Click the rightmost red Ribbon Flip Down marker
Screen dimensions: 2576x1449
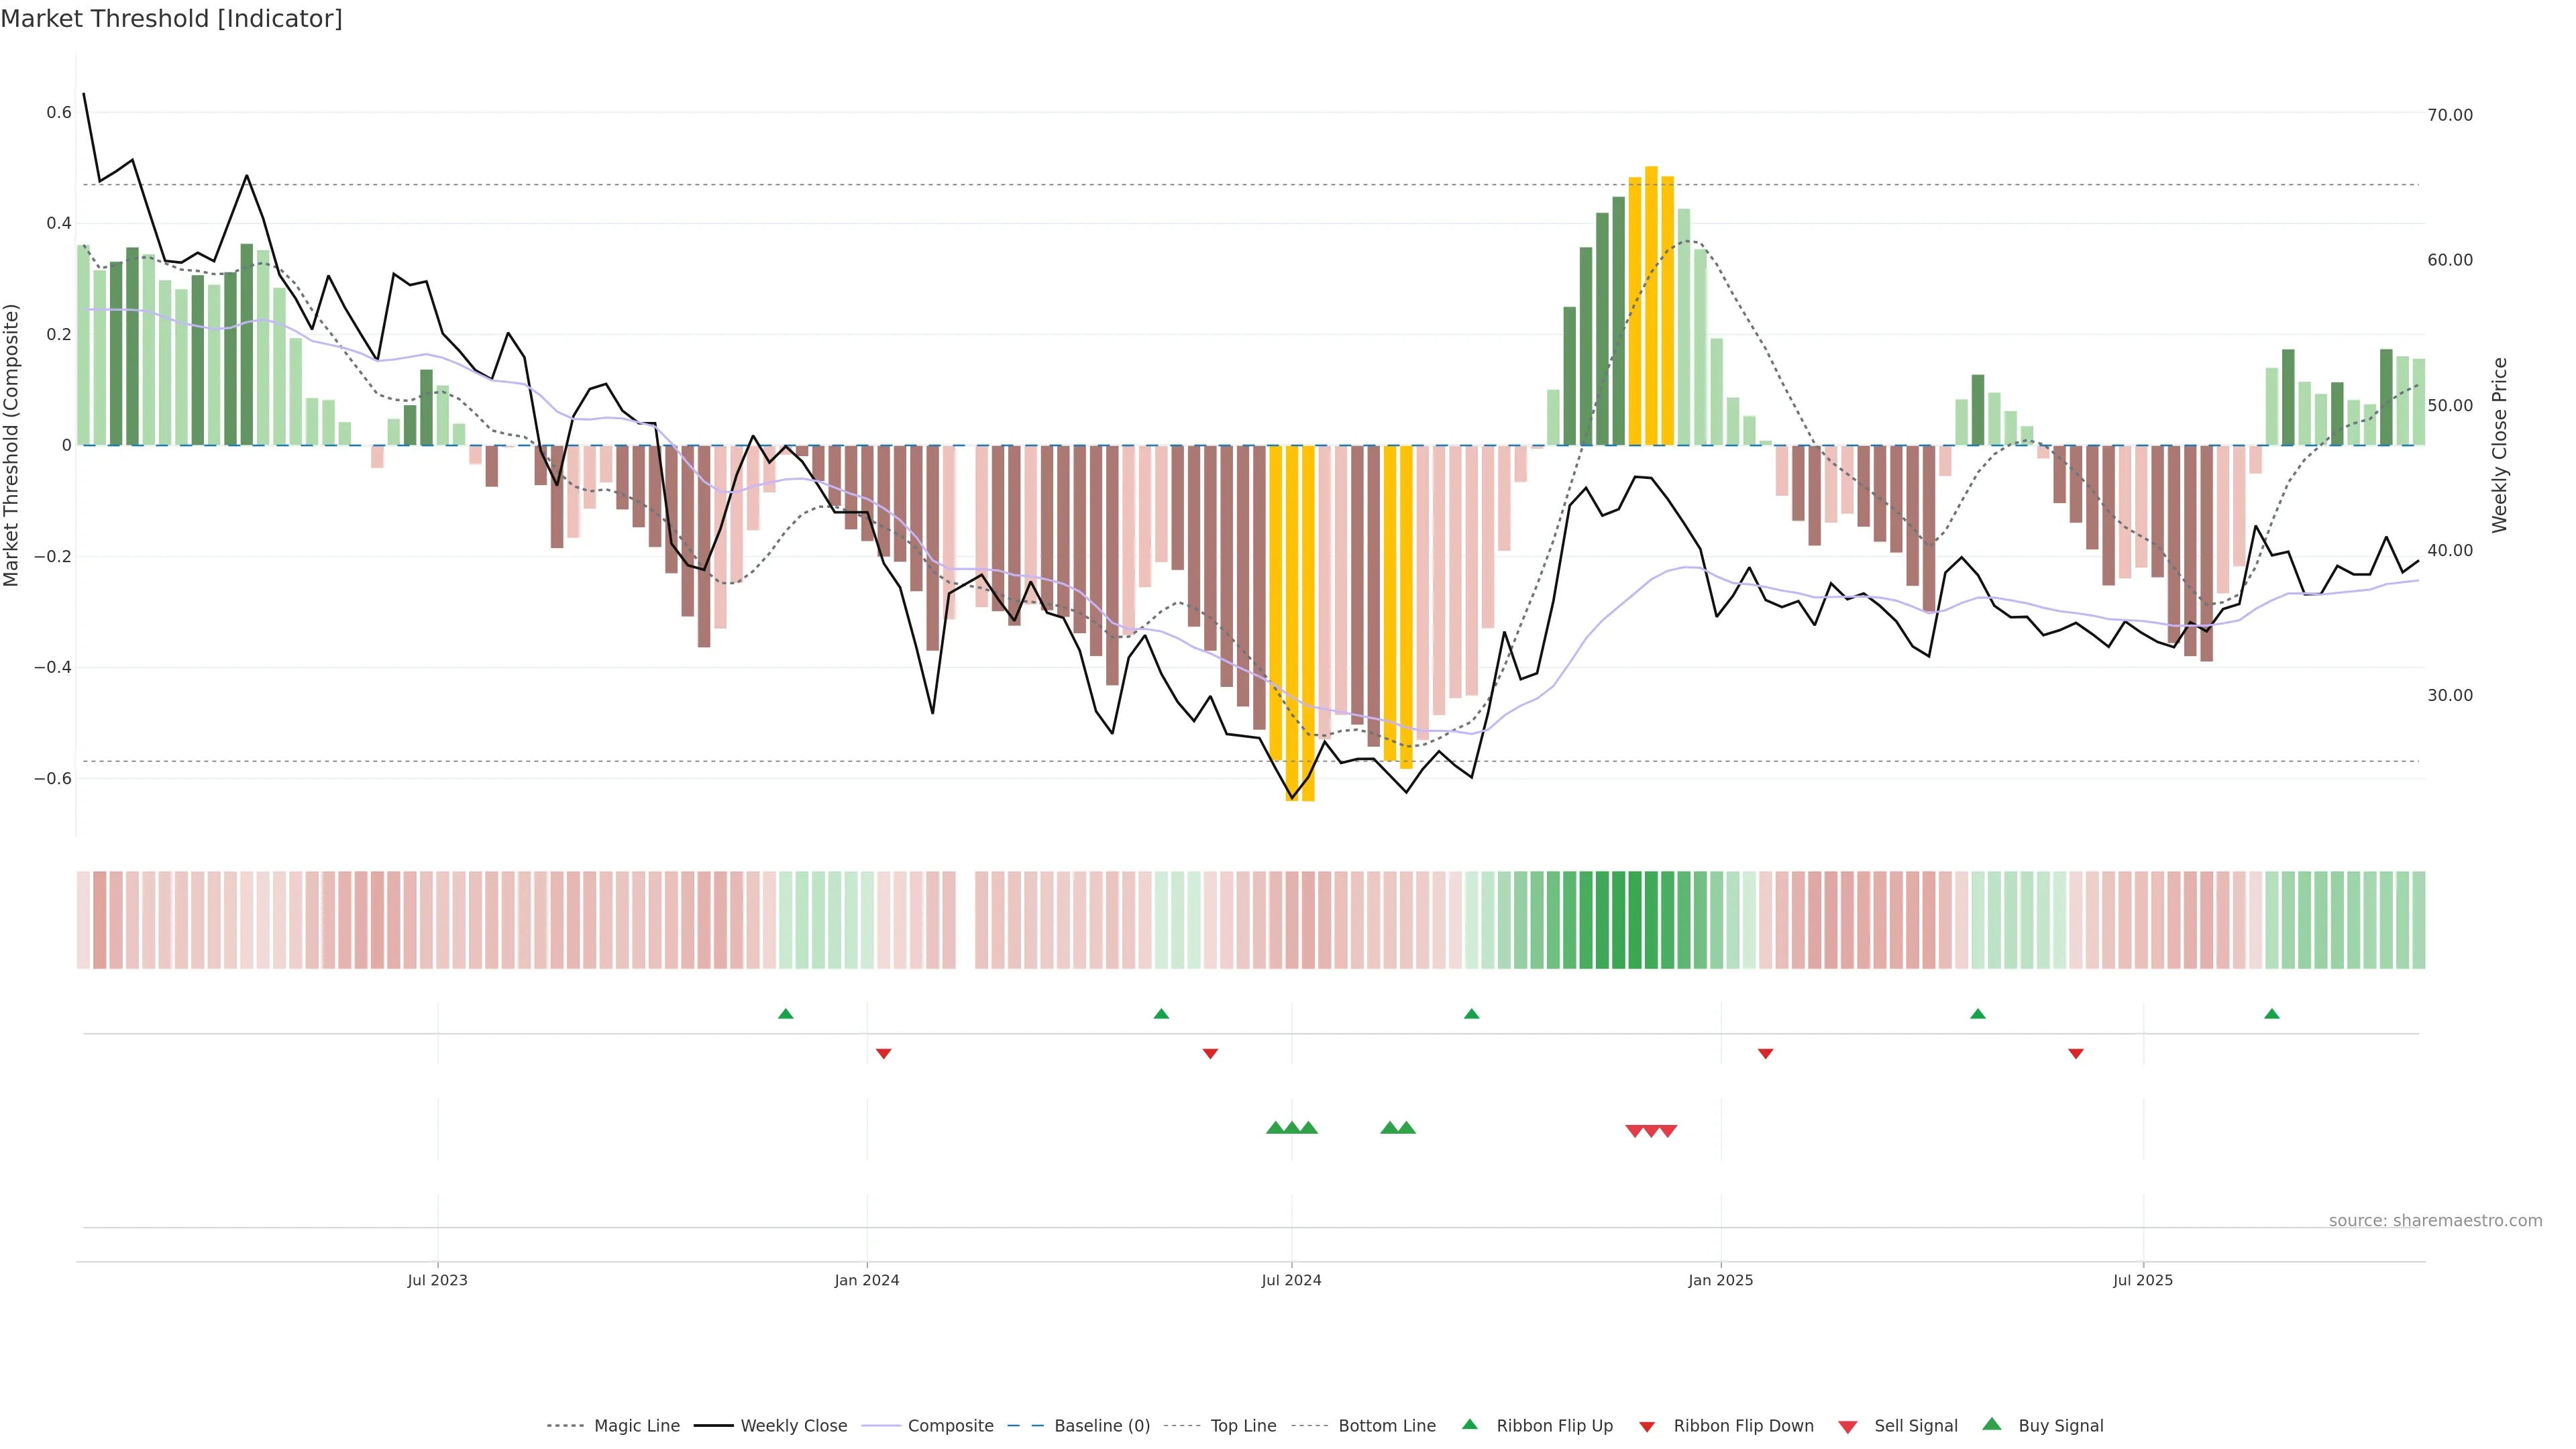2075,1053
